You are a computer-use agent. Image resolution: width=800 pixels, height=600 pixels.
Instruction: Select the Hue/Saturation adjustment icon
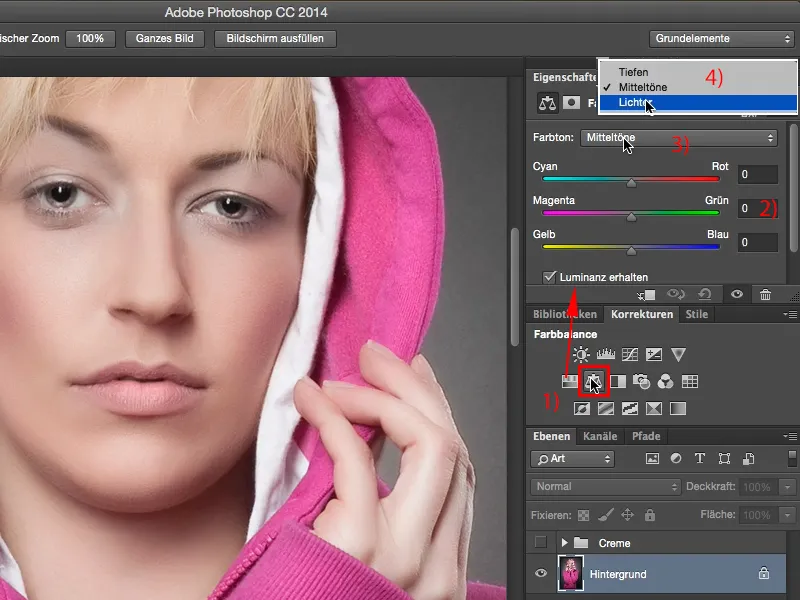coord(567,381)
